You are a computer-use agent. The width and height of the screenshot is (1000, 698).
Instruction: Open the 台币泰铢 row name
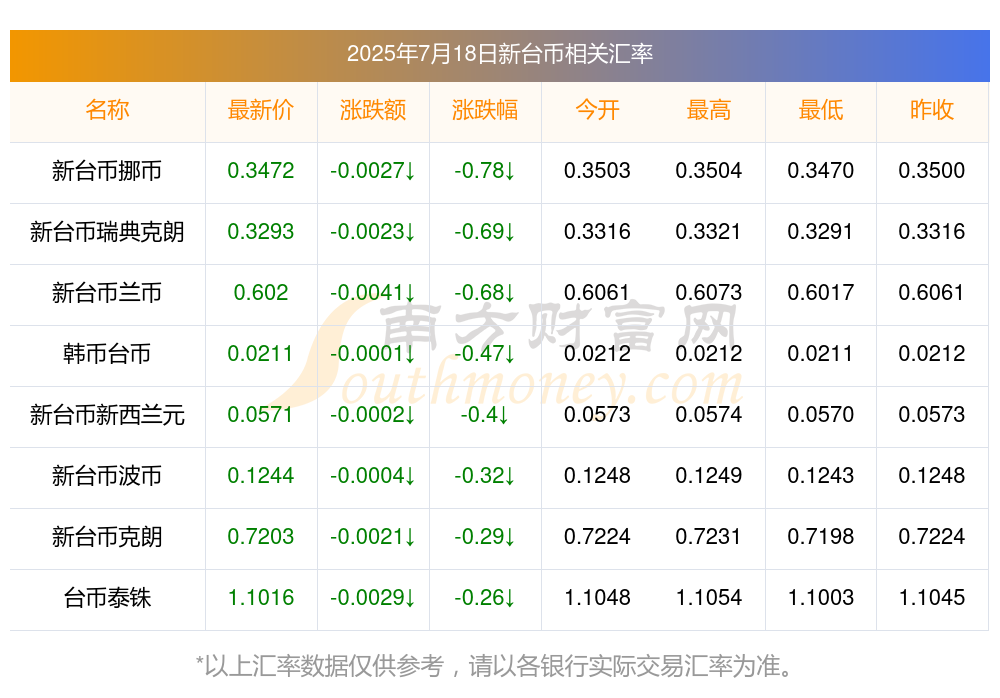click(x=107, y=598)
